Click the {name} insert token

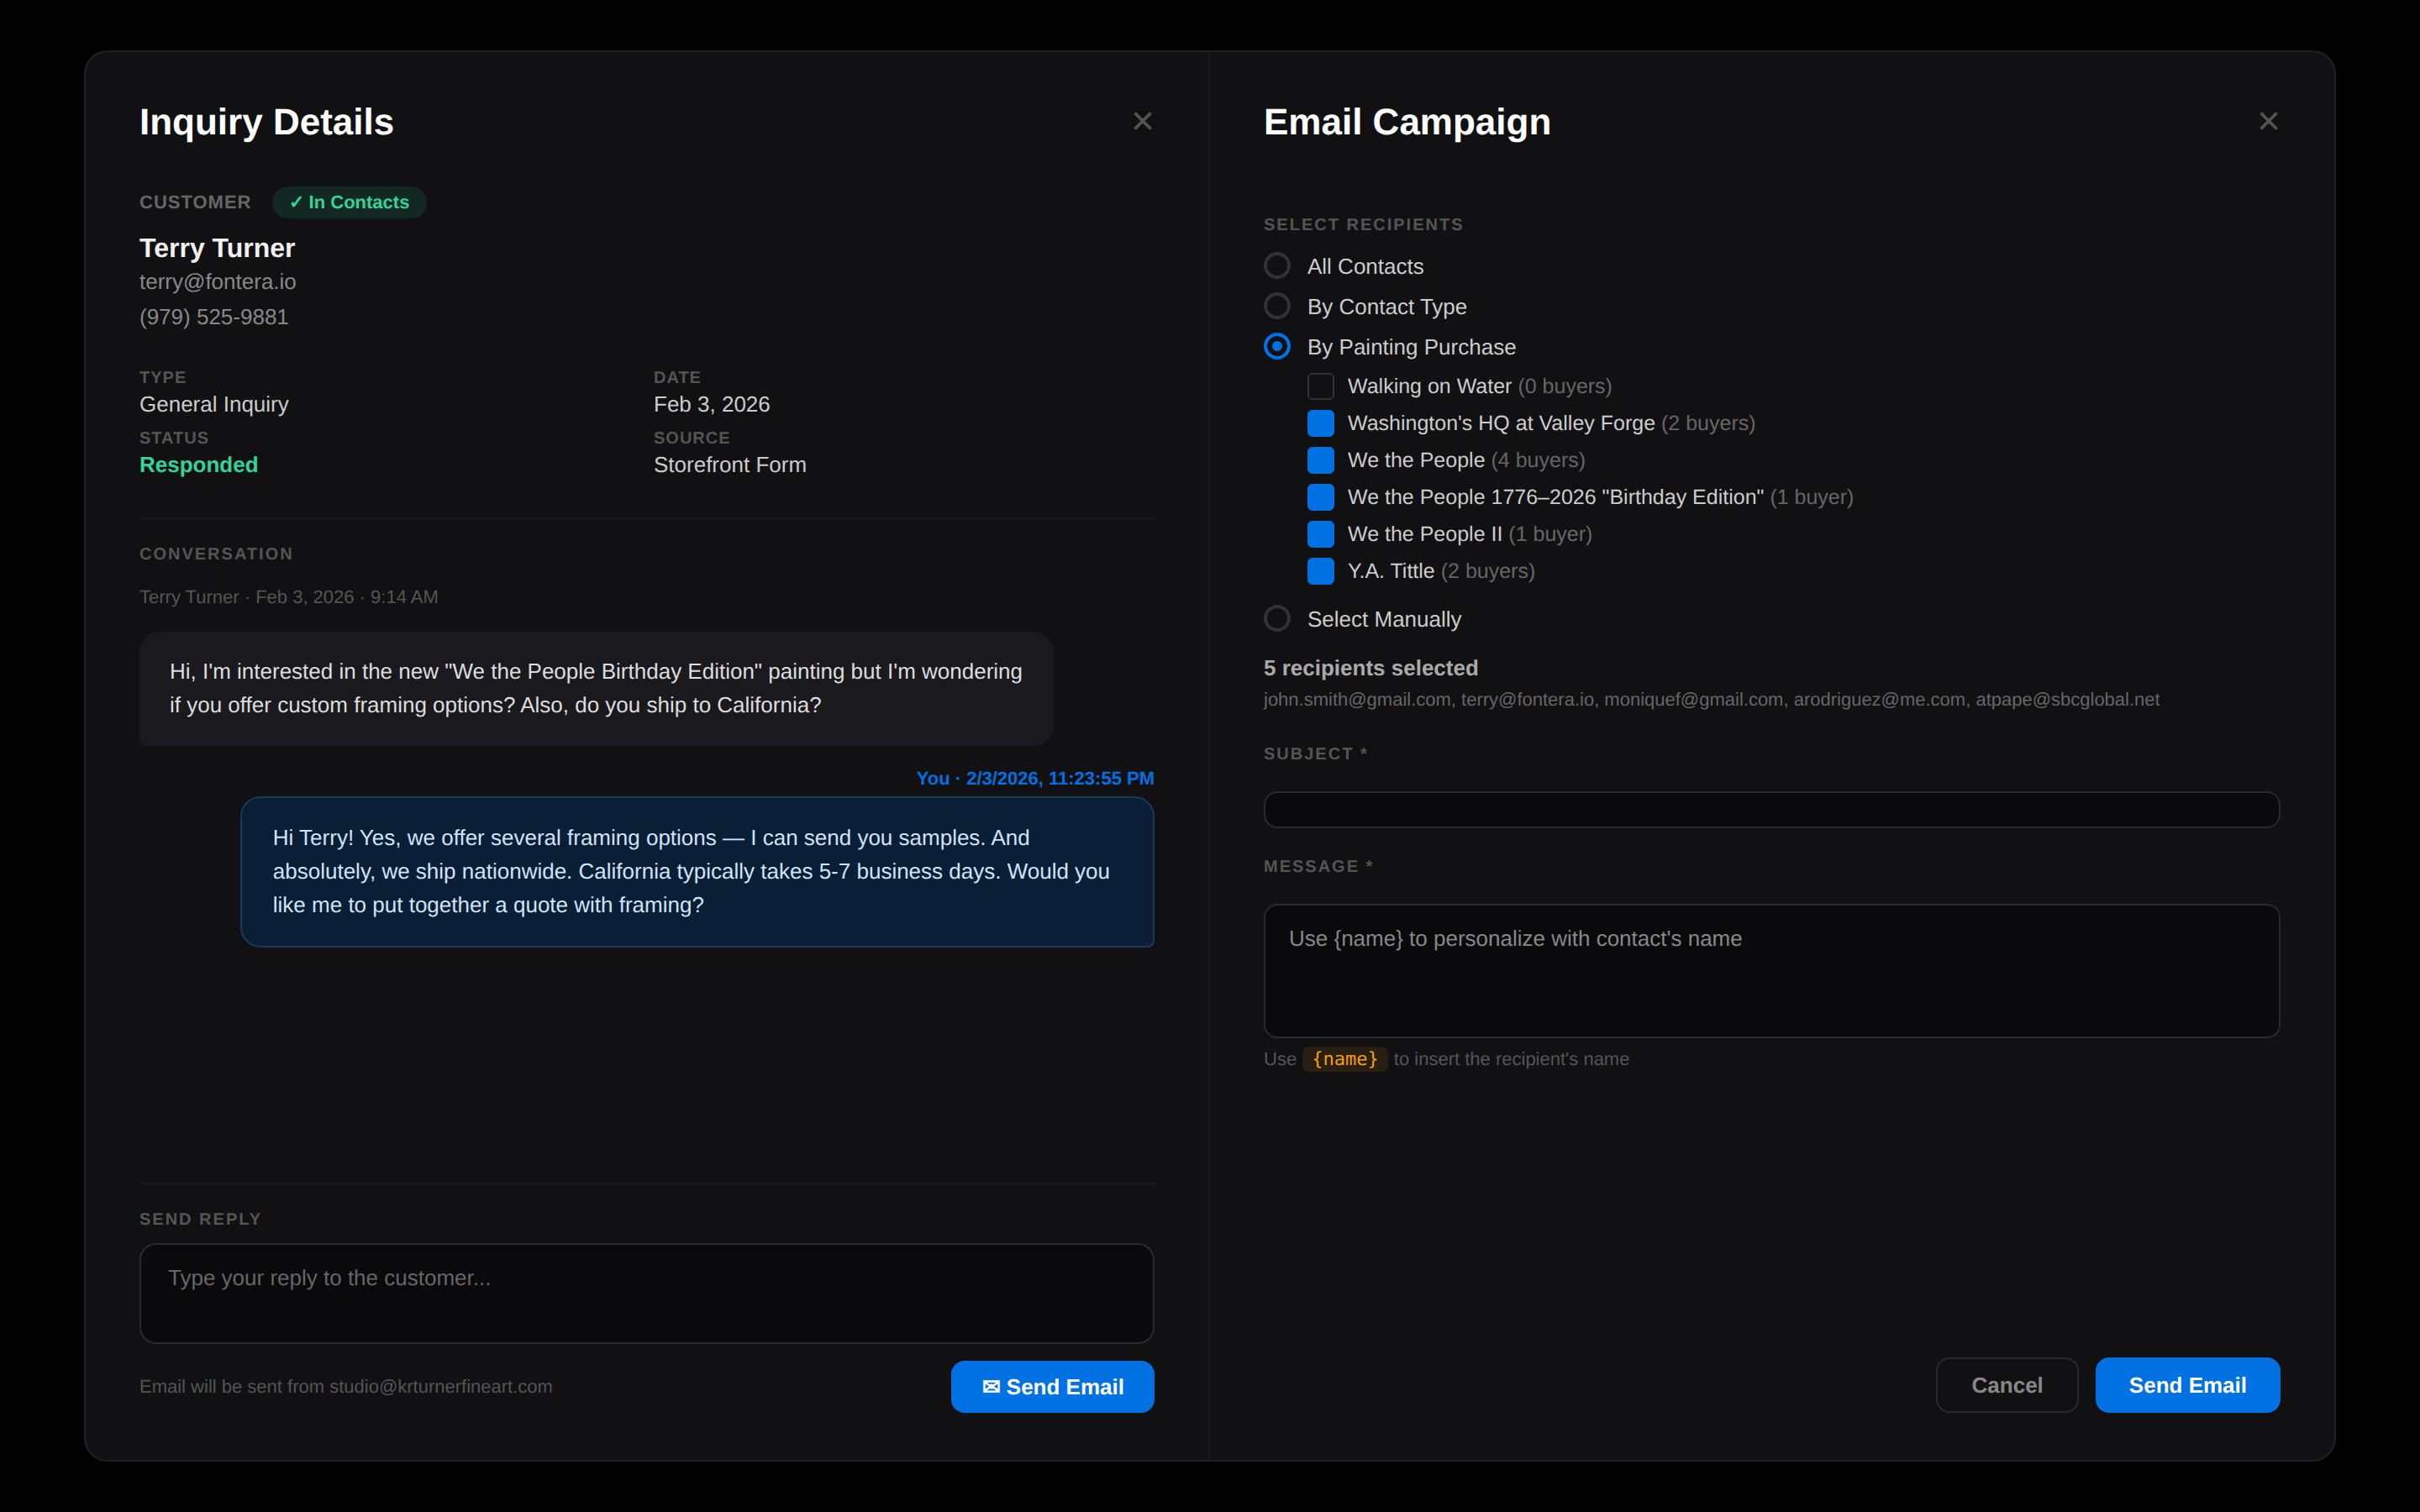pos(1344,1058)
